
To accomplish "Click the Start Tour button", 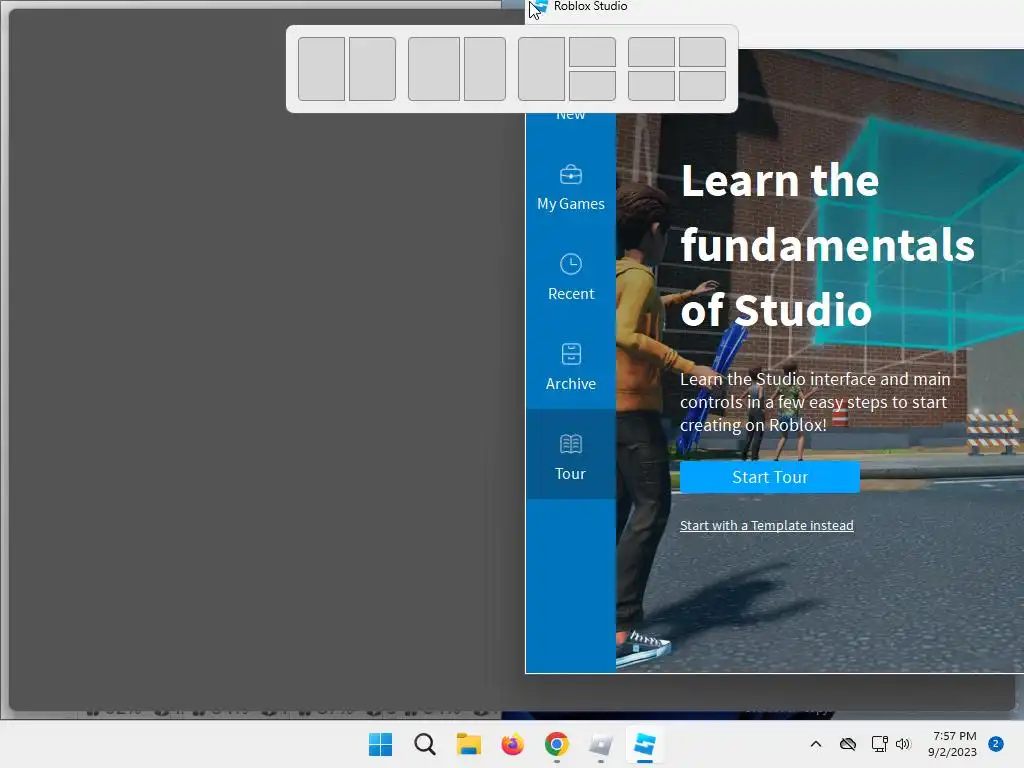I will 769,477.
